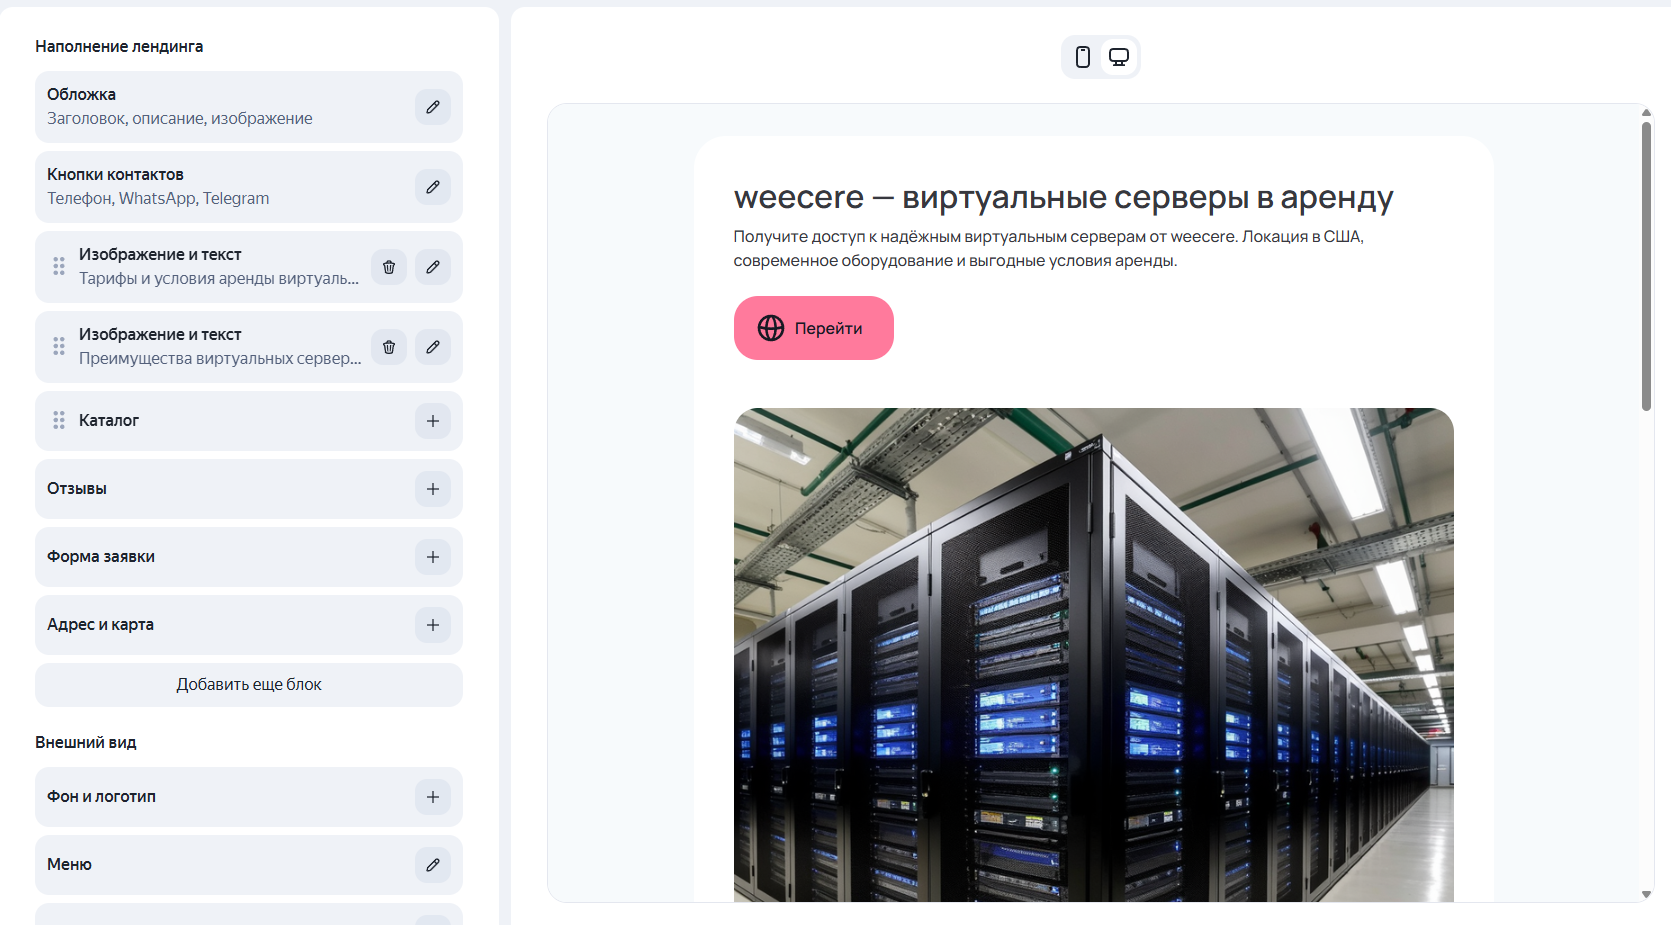Add the Форма заявки block
Viewport: 1671px width, 925px height.
tap(433, 557)
